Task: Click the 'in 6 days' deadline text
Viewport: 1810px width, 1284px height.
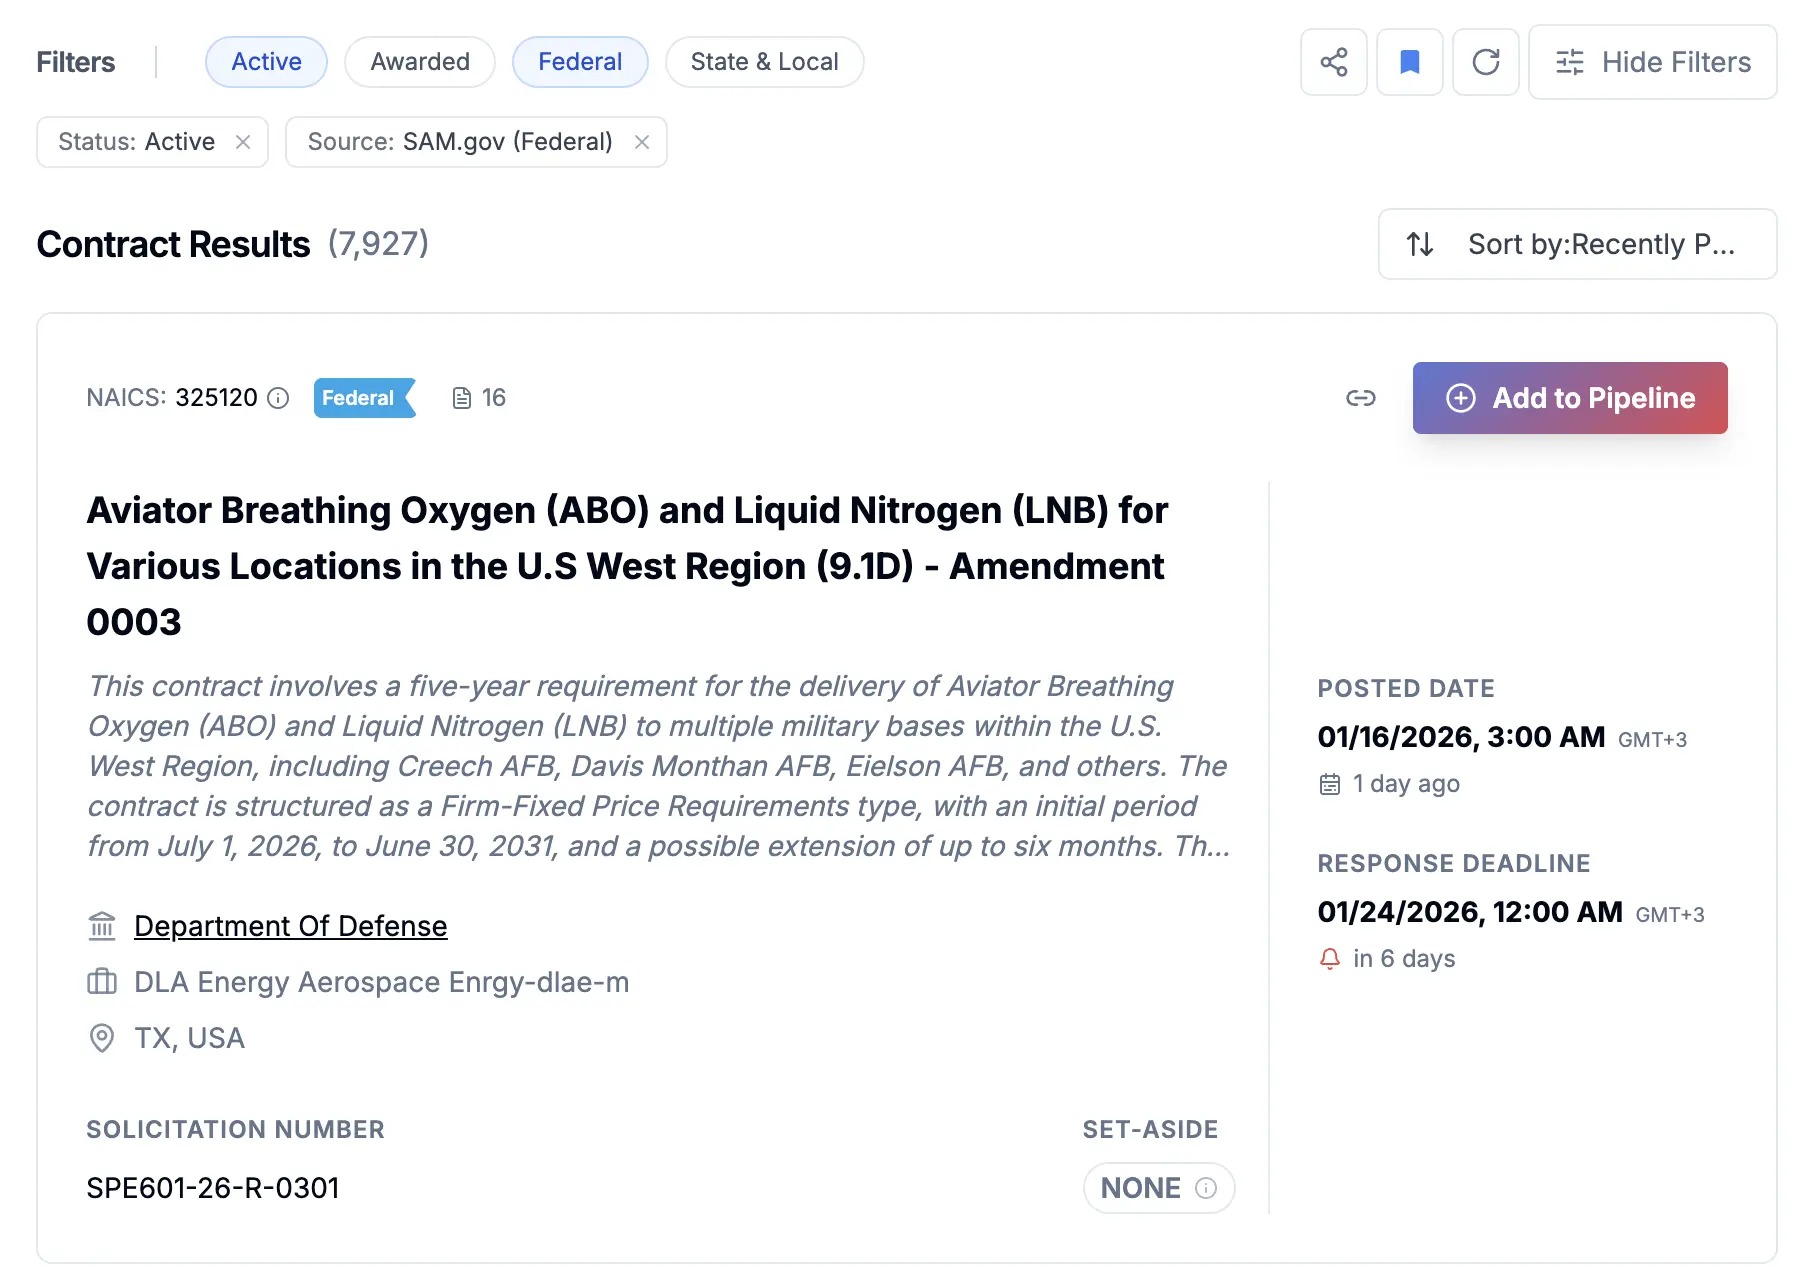Action: pos(1404,959)
